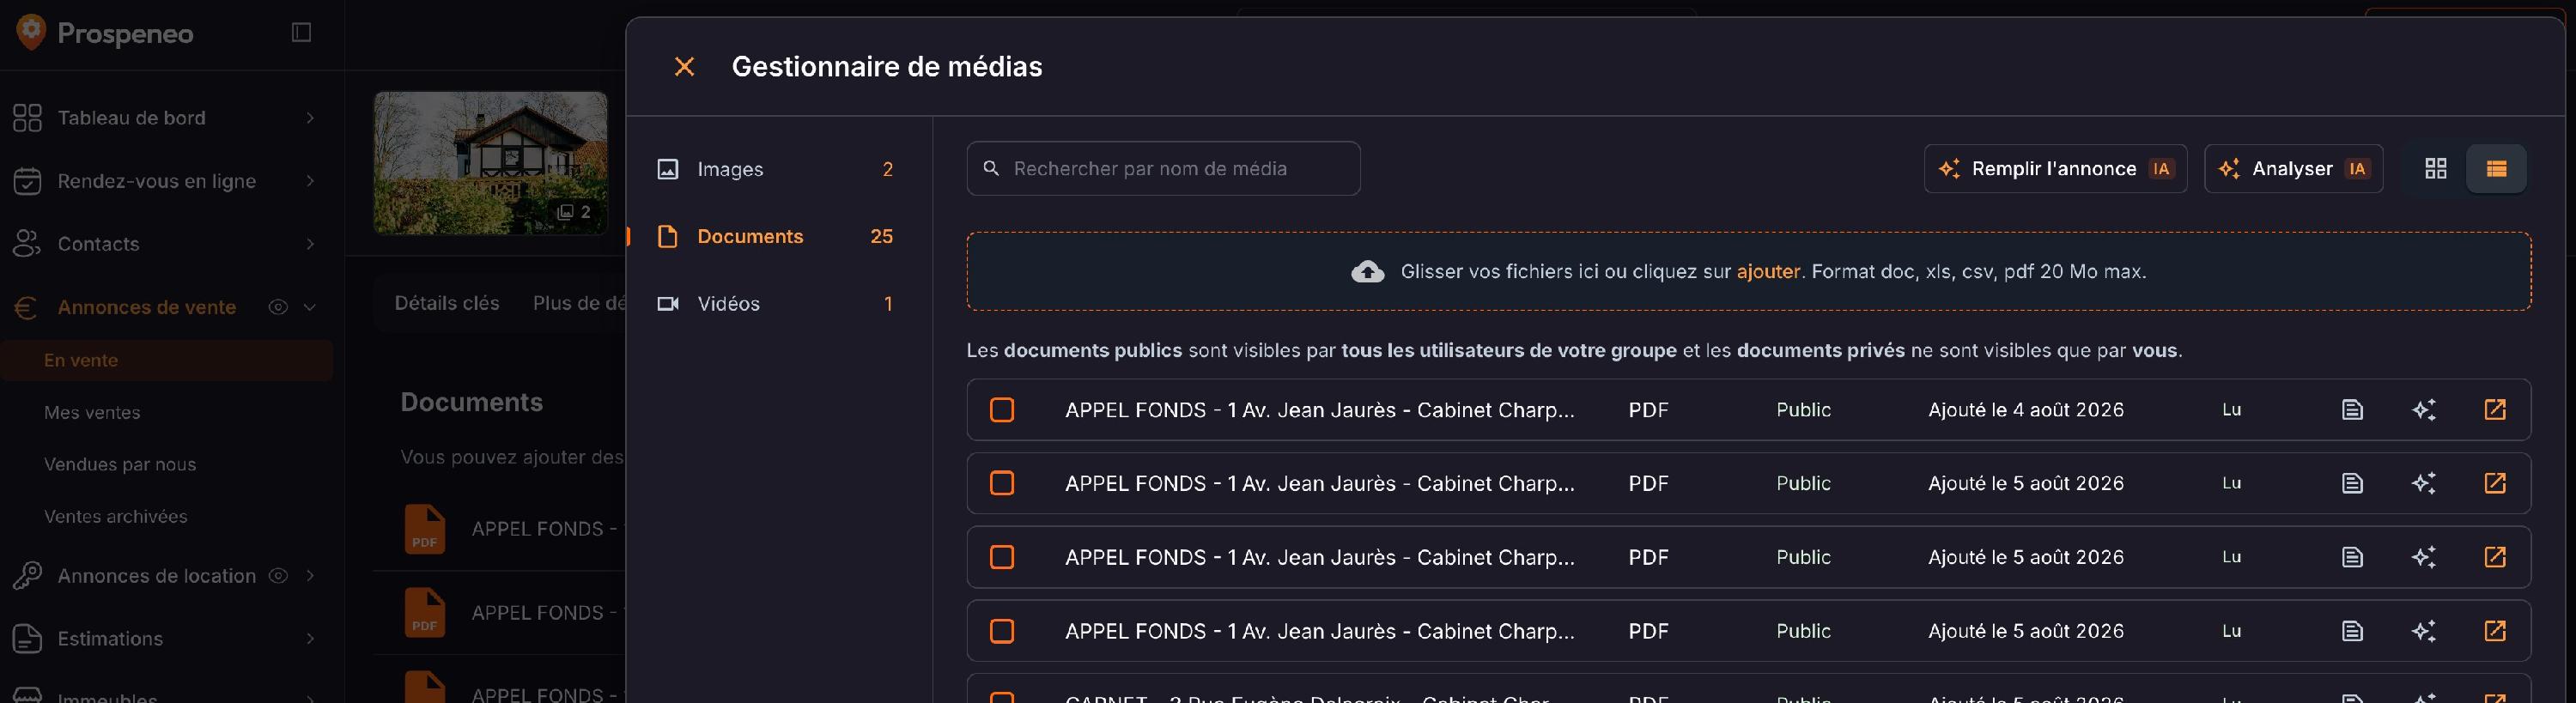2576x703 pixels.
Task: Select Vendues par nous in the sidebar
Action: [x=120, y=465]
